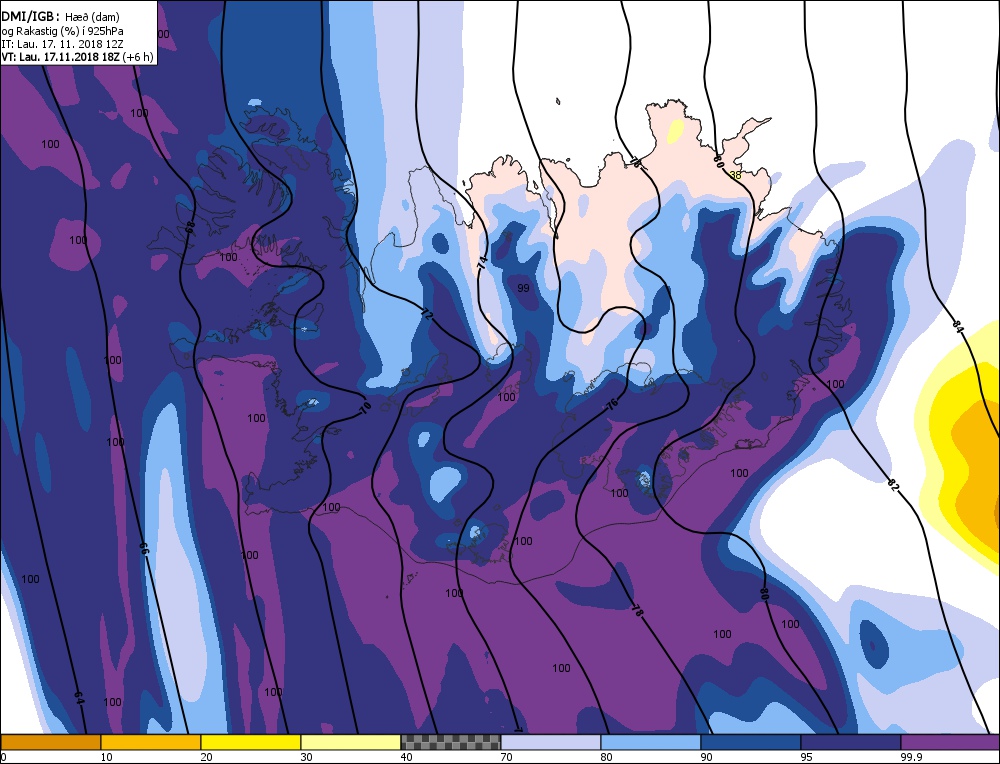1000x764 pixels.
Task: Click the legend scale number '10'
Action: (x=106, y=757)
